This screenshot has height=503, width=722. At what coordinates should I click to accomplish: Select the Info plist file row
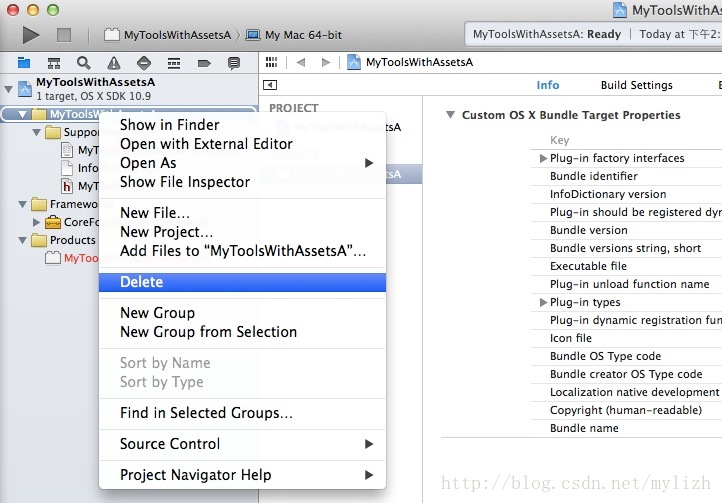coord(80,168)
